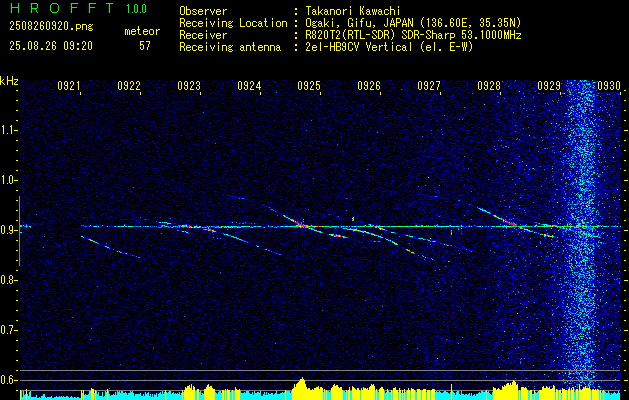Screen dimensions: 629x400
Task: Click the 1.1 kHz axis value
Action: click(8, 130)
